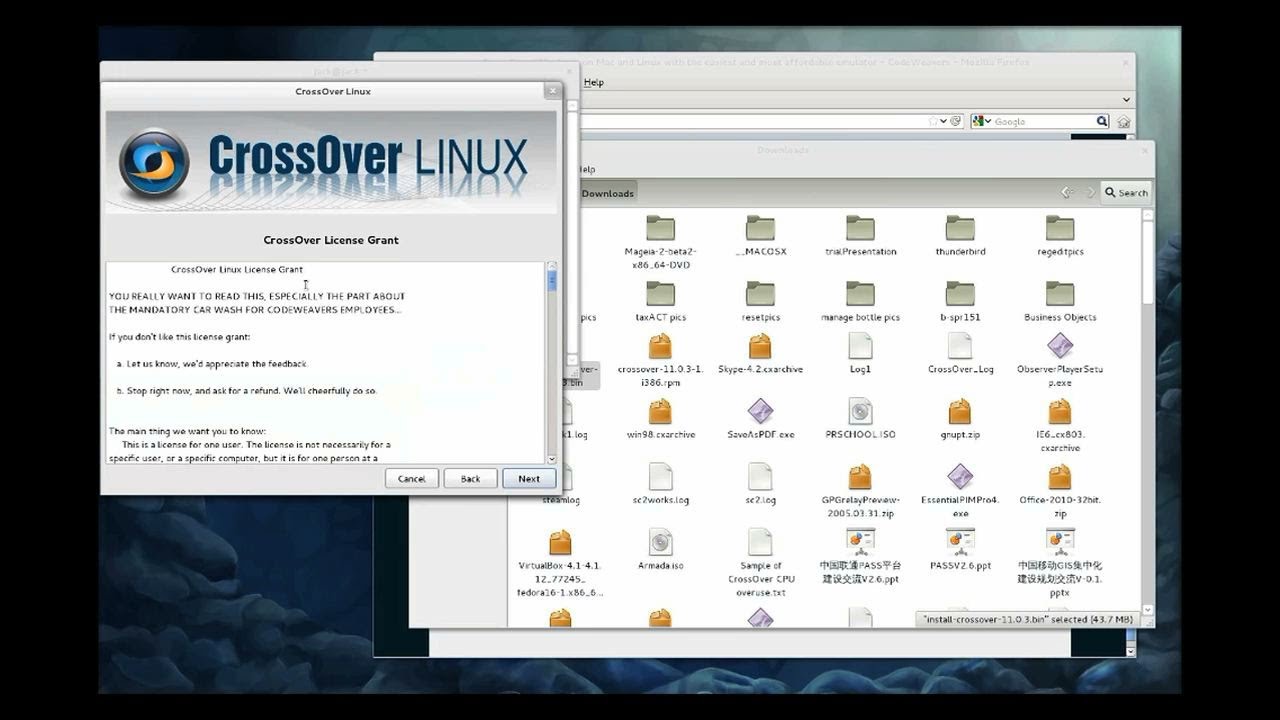The height and width of the screenshot is (720, 1280).
Task: Select crossover-11.0.3-1.i386.rpm package icon
Action: coord(660,346)
